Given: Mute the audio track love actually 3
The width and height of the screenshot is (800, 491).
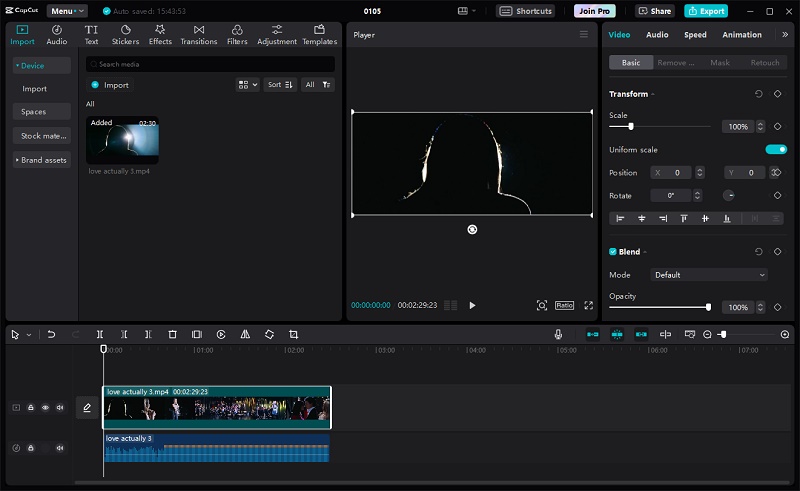Looking at the screenshot, I should (60, 448).
